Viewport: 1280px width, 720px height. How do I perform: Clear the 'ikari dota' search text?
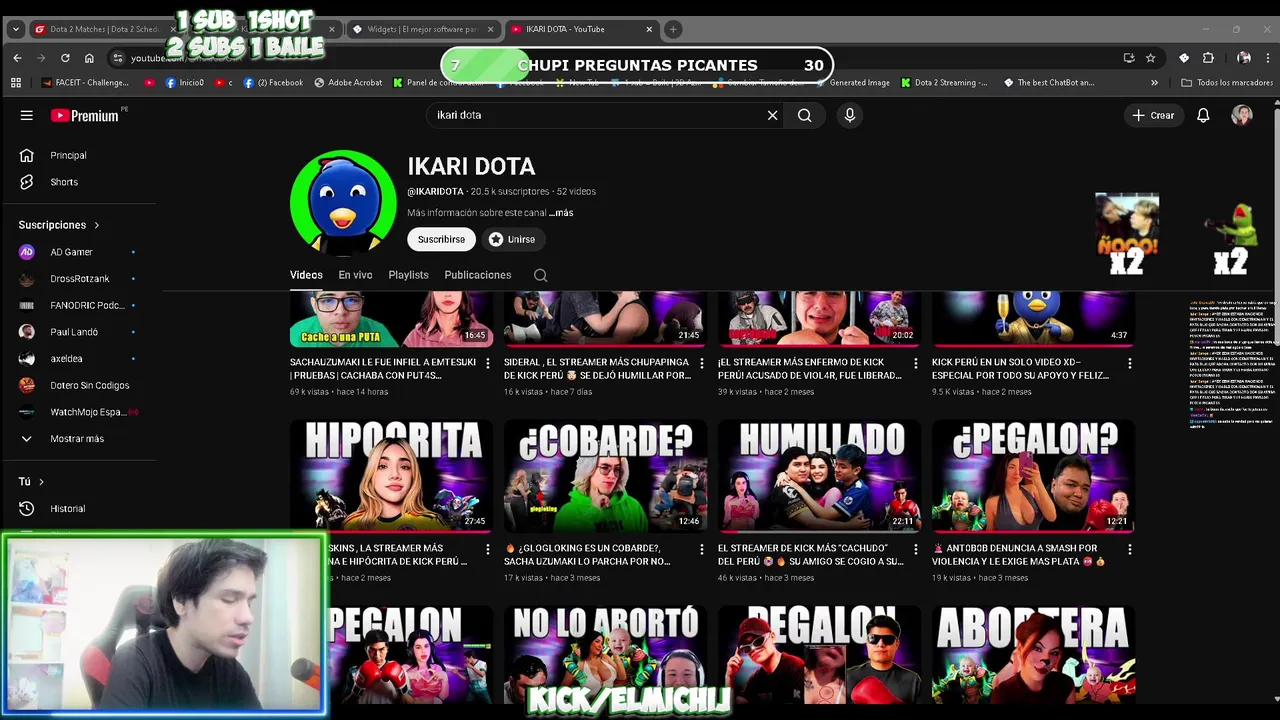pyautogui.click(x=772, y=115)
